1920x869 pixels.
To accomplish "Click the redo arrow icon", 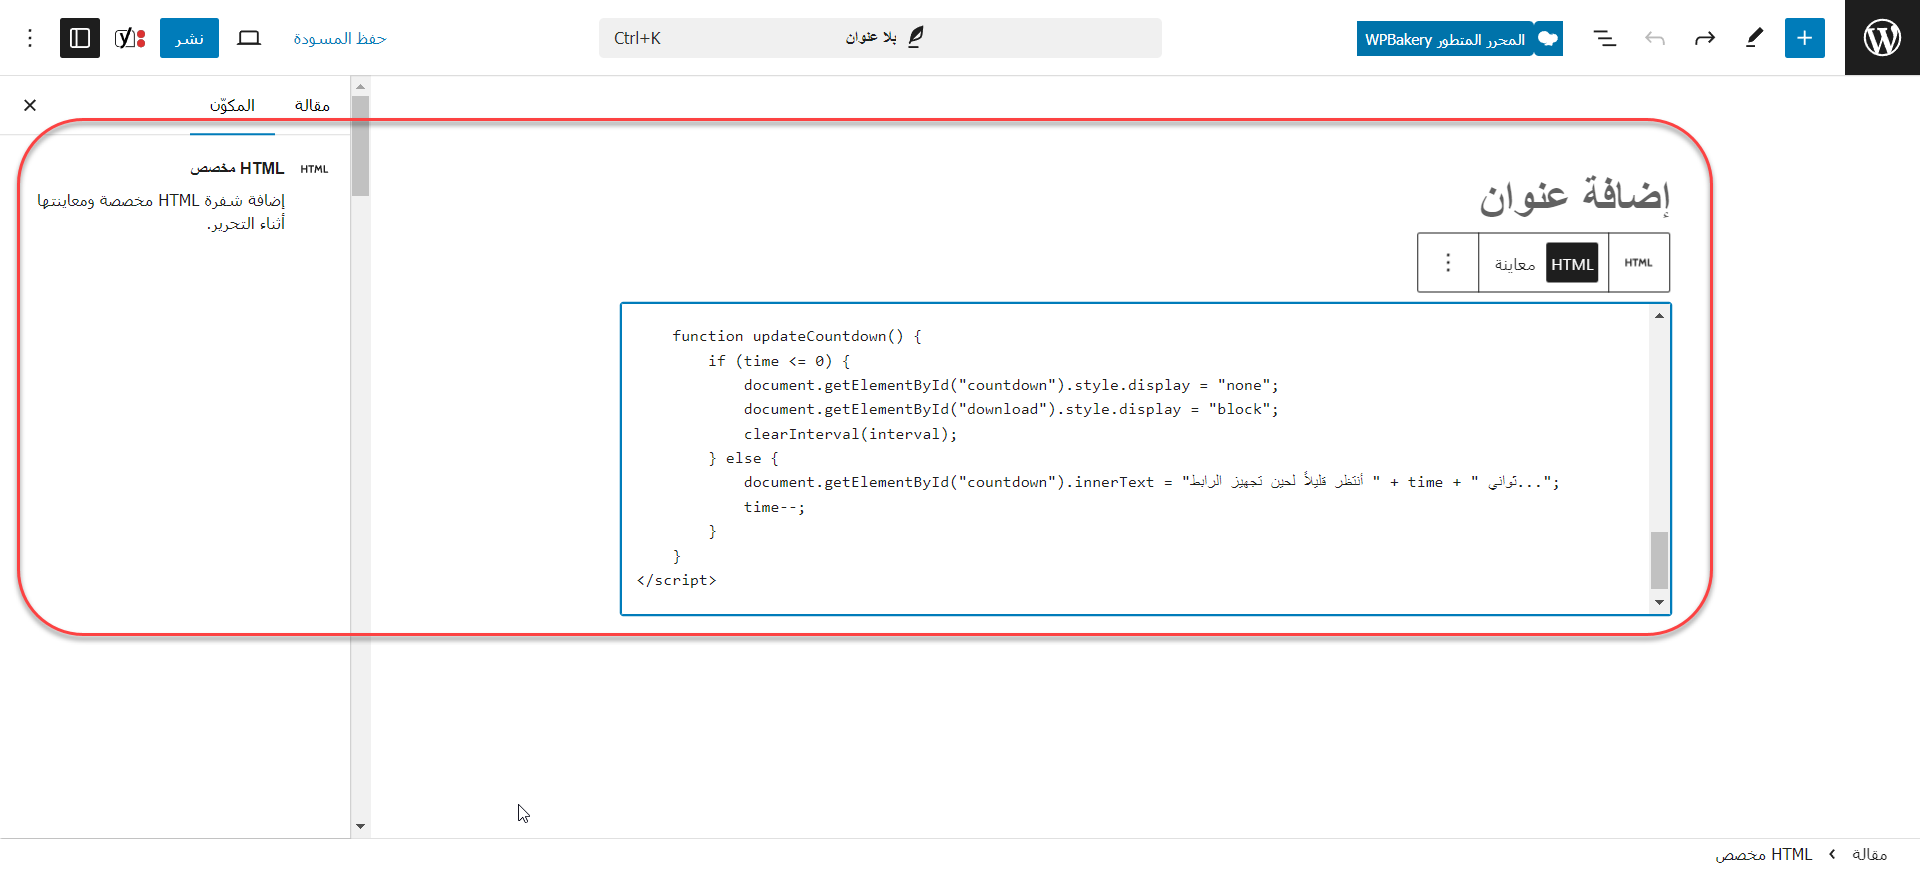I will [1704, 38].
